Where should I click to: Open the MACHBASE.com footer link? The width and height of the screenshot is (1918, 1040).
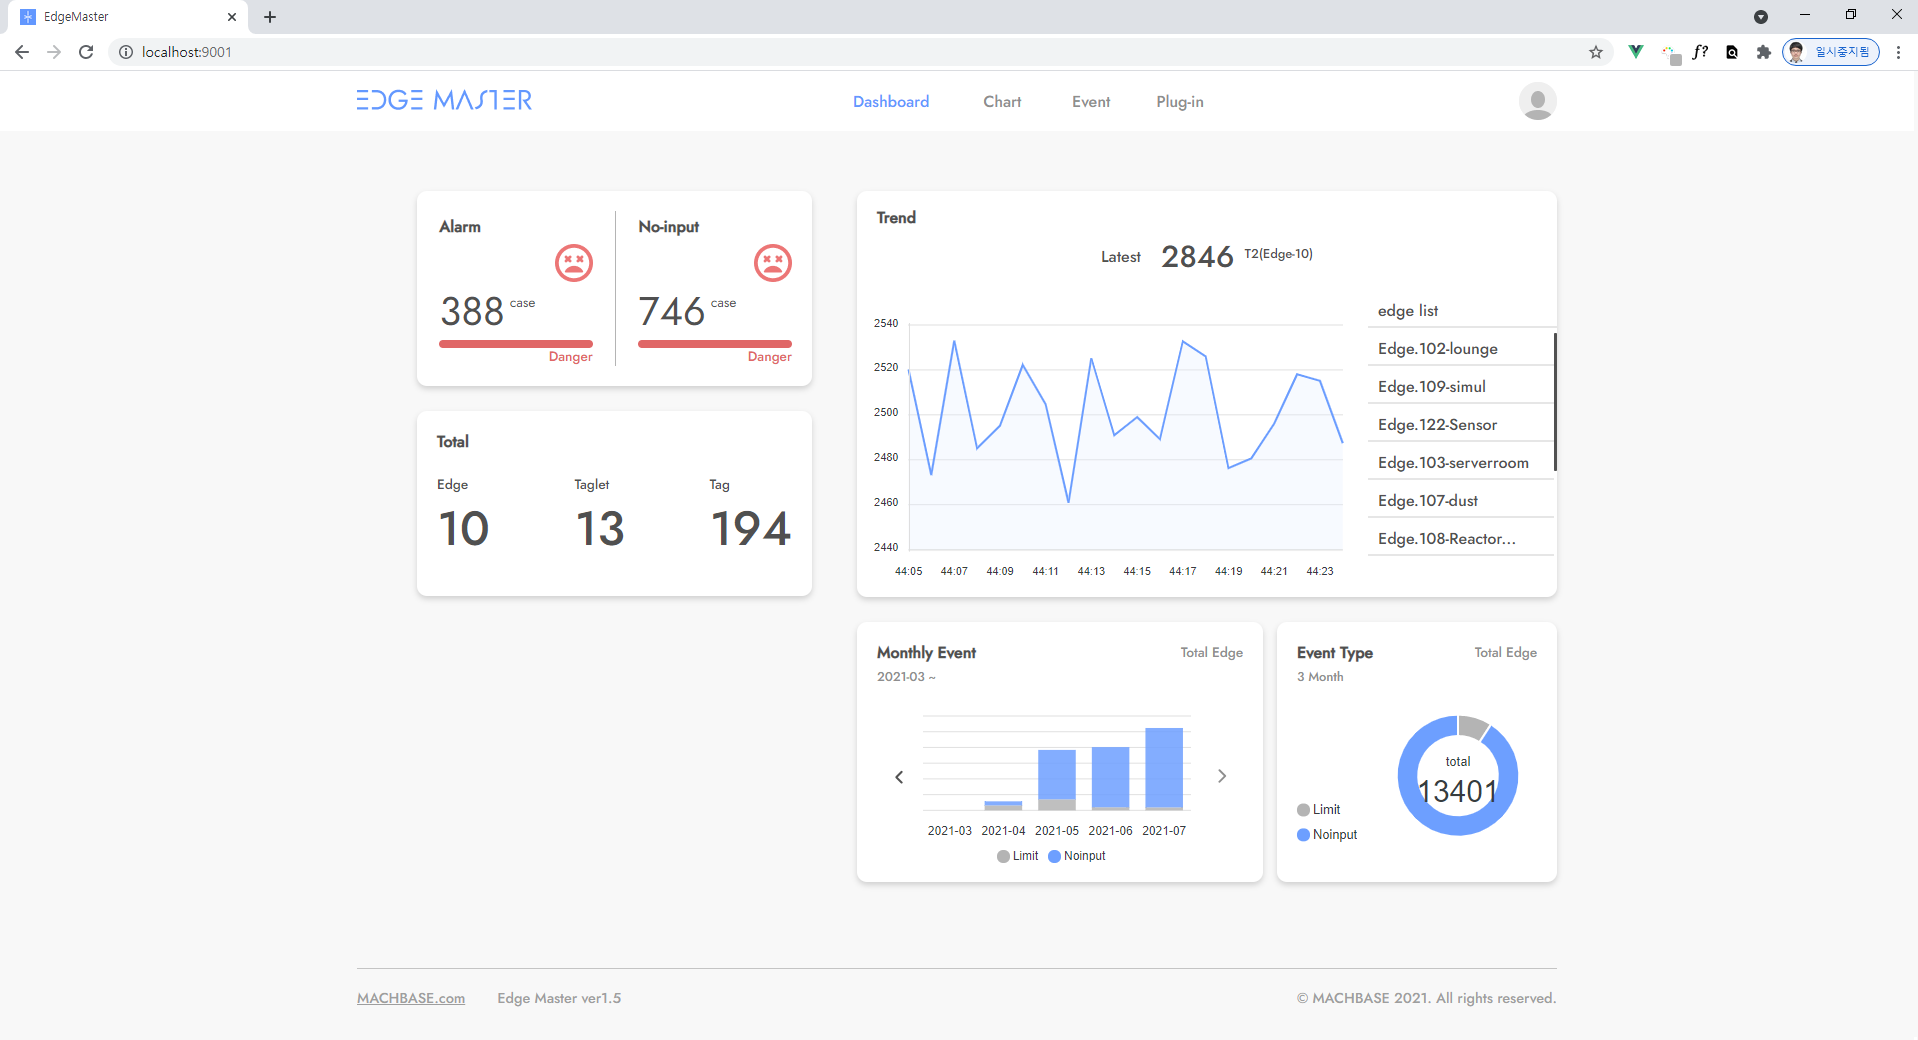(411, 998)
